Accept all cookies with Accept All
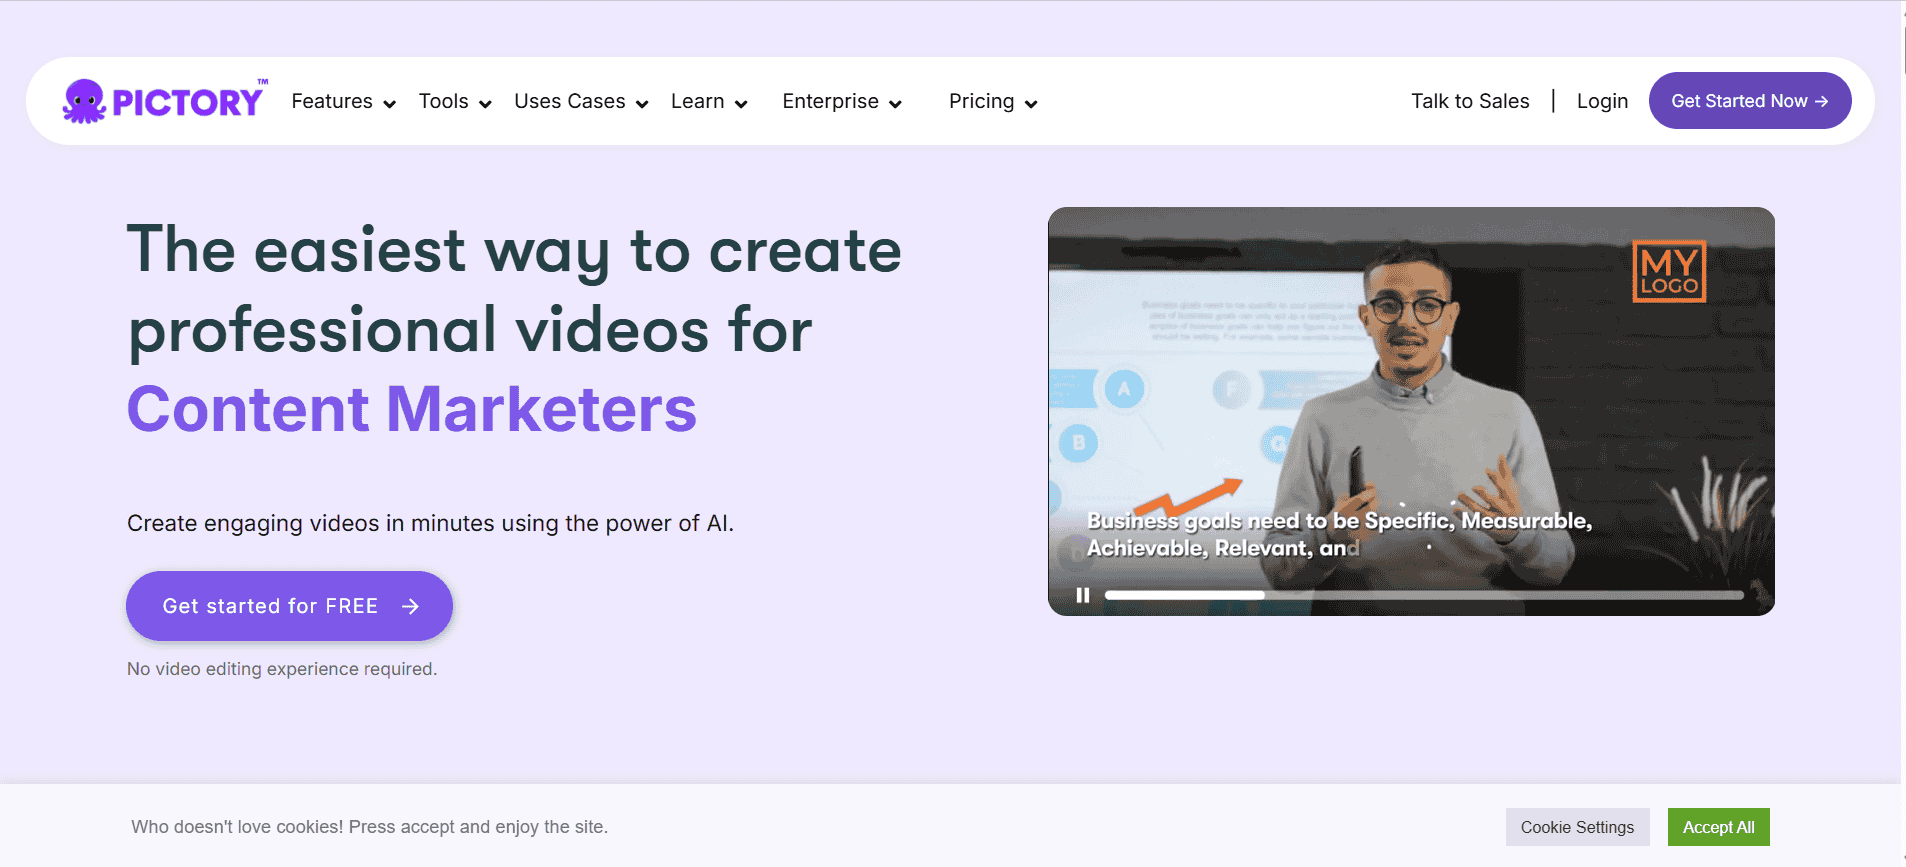This screenshot has width=1906, height=867. coord(1718,827)
